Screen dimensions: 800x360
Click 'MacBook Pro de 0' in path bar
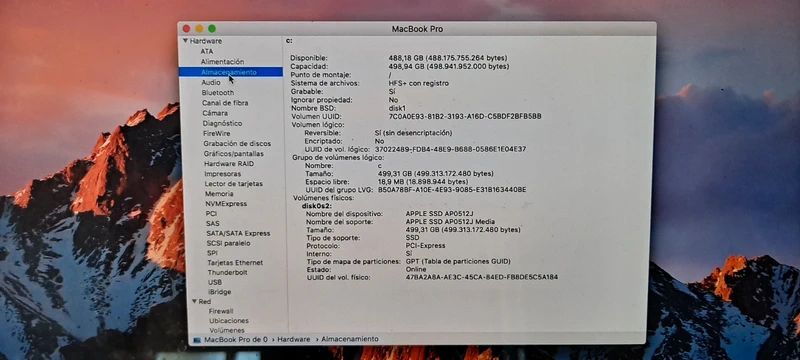point(236,339)
